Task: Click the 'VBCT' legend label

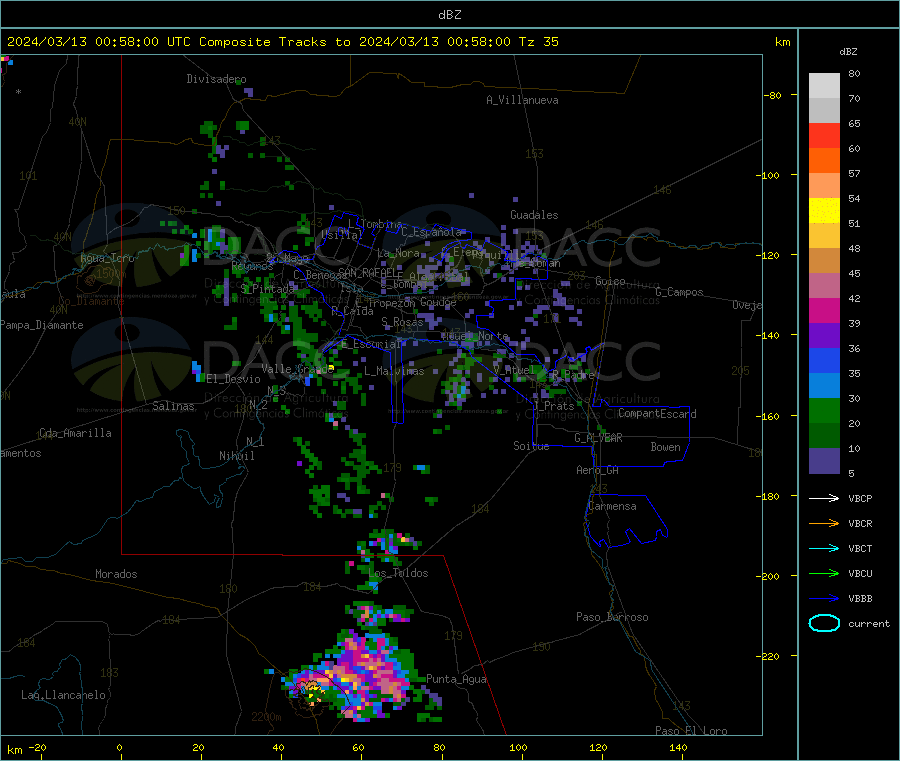Action: (860, 549)
